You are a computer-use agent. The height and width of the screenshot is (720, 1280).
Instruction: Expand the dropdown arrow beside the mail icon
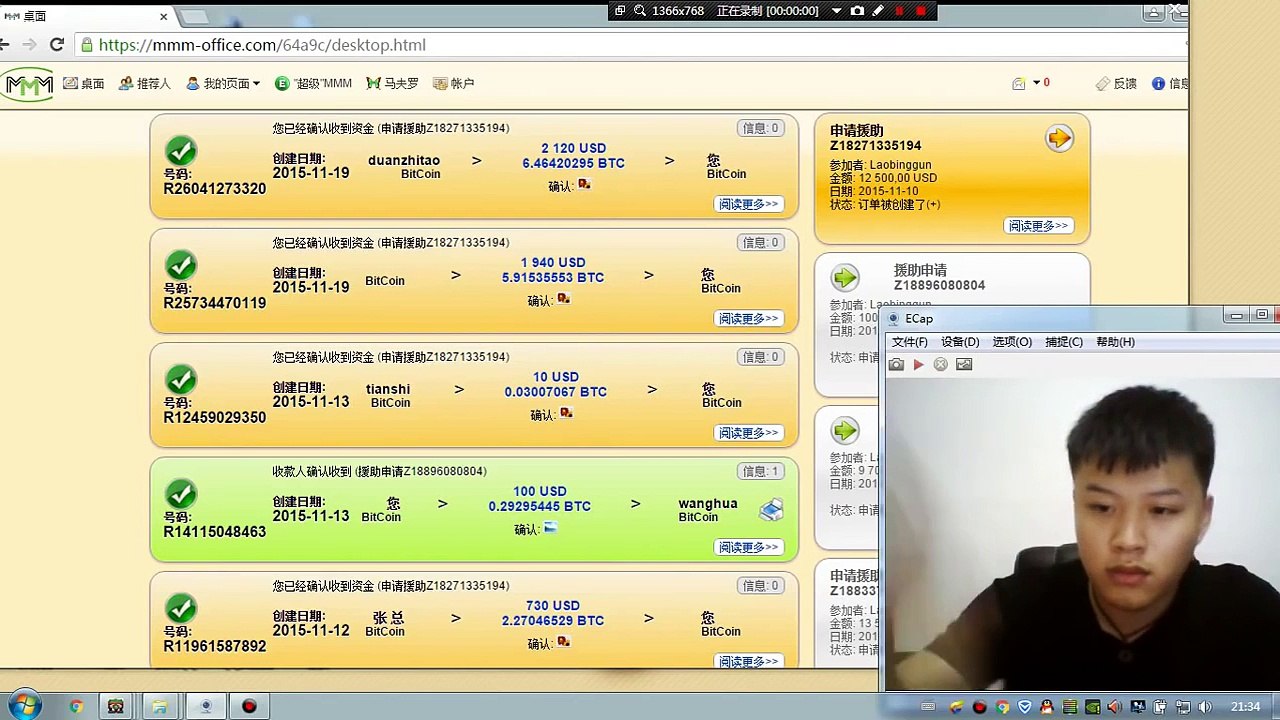pyautogui.click(x=1036, y=83)
